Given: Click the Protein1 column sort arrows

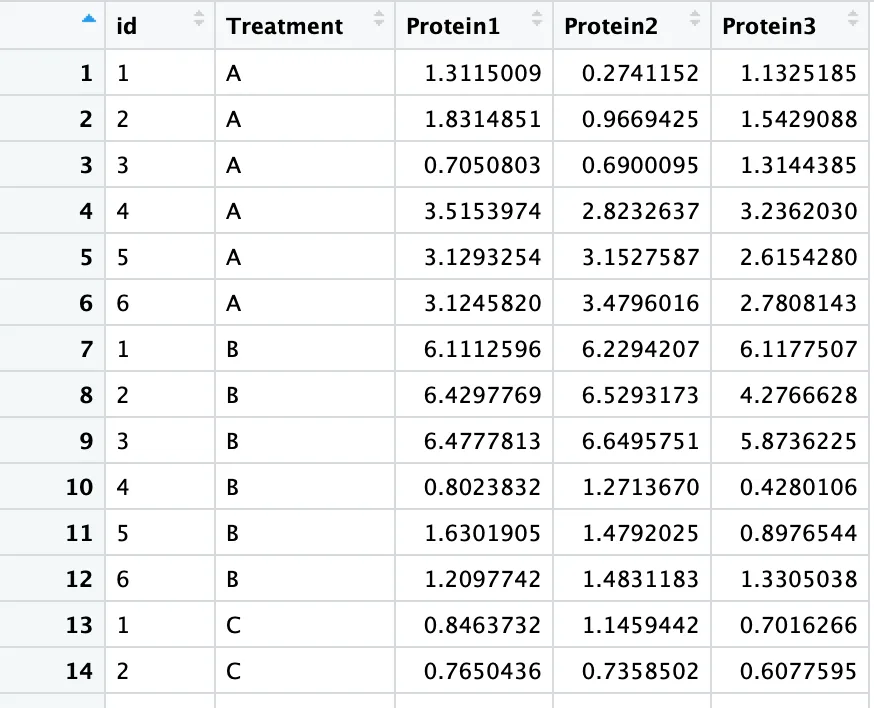Looking at the screenshot, I should point(537,19).
